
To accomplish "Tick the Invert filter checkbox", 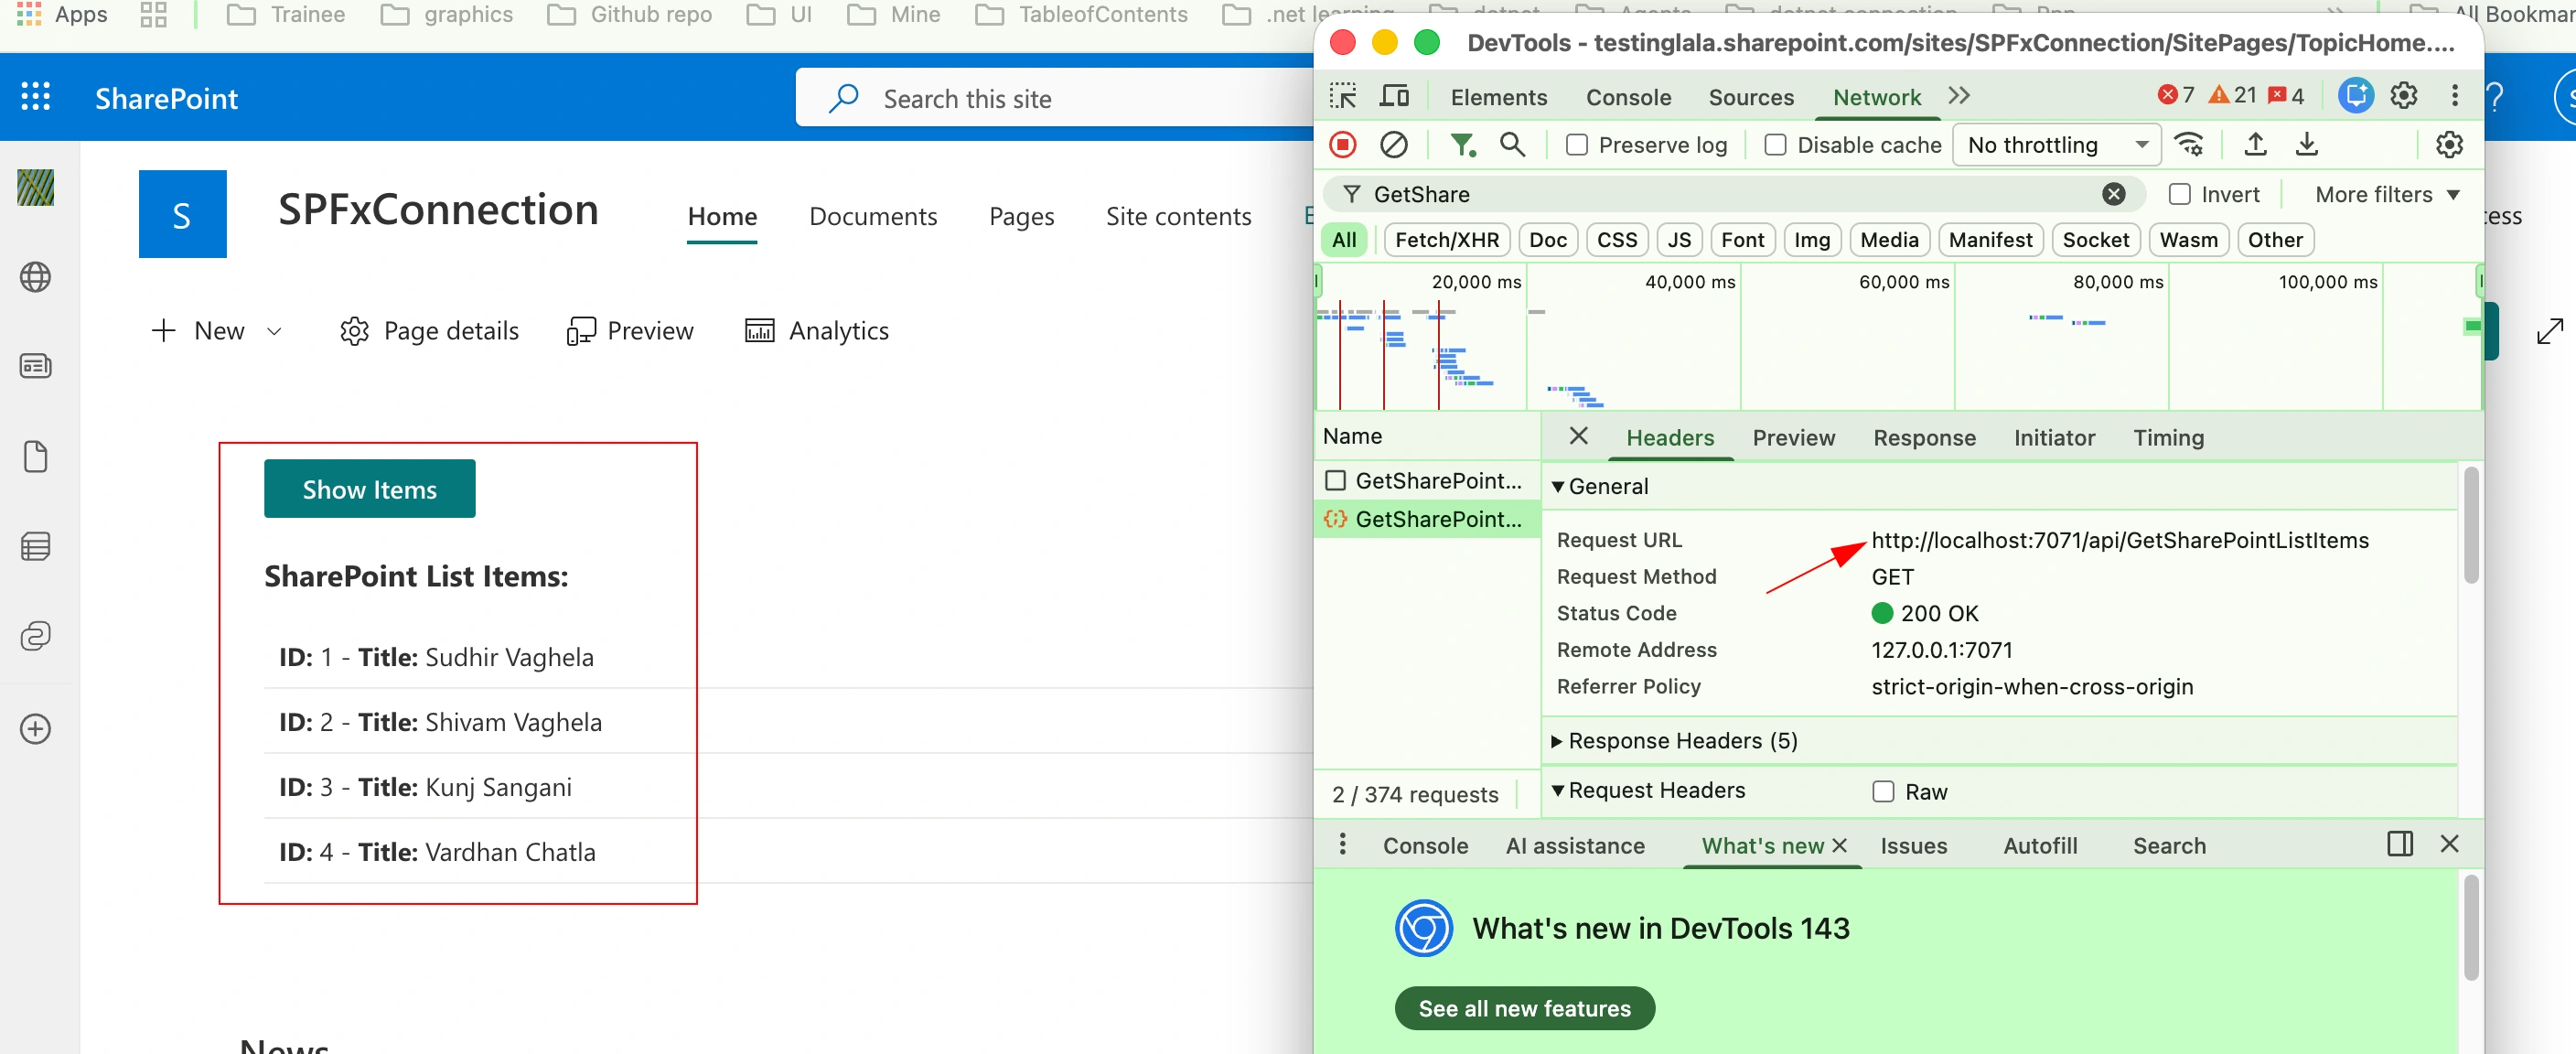I will (x=2179, y=194).
